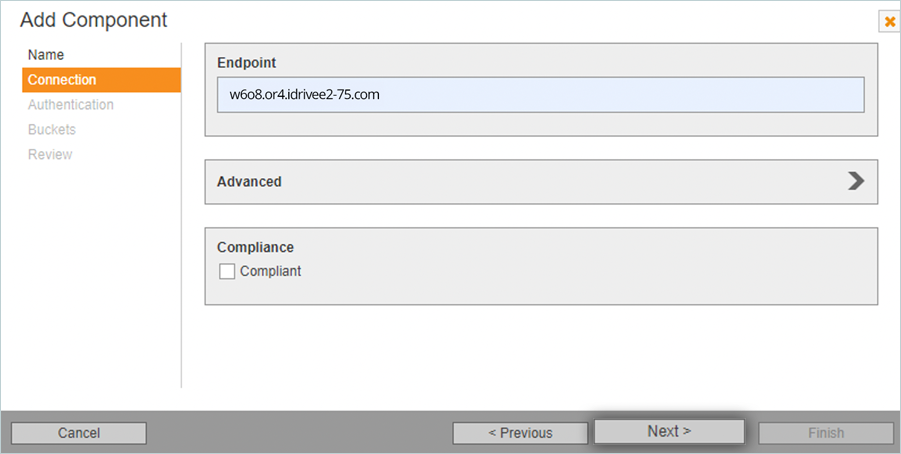Viewport: 901px width, 454px height.
Task: Click the gray footer bar beside Cancel
Action: (x=300, y=433)
